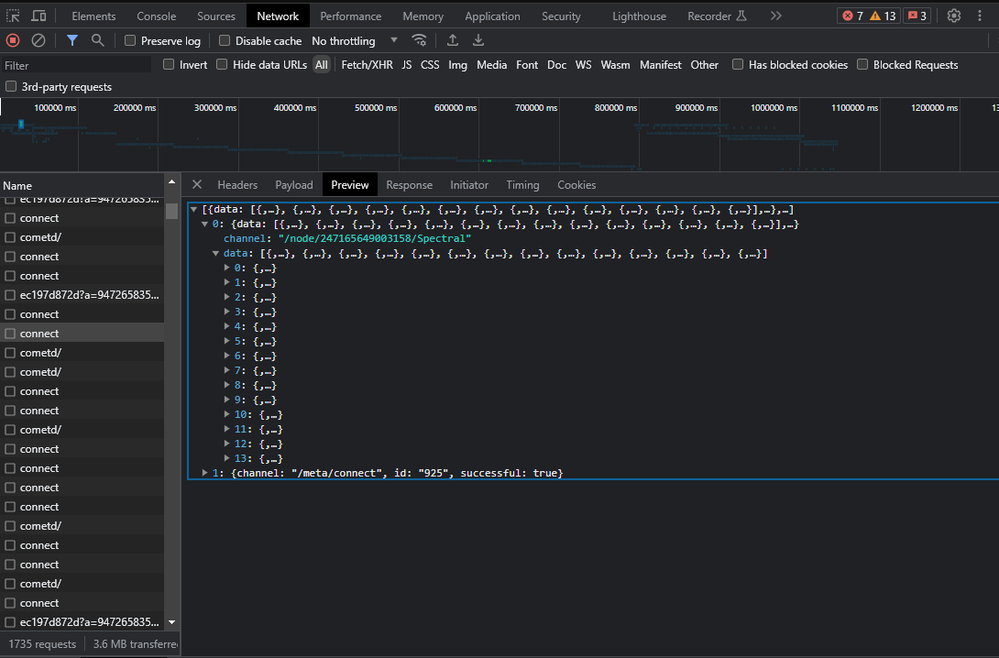The width and height of the screenshot is (999, 658).
Task: Import HAR file upload icon
Action: [452, 41]
